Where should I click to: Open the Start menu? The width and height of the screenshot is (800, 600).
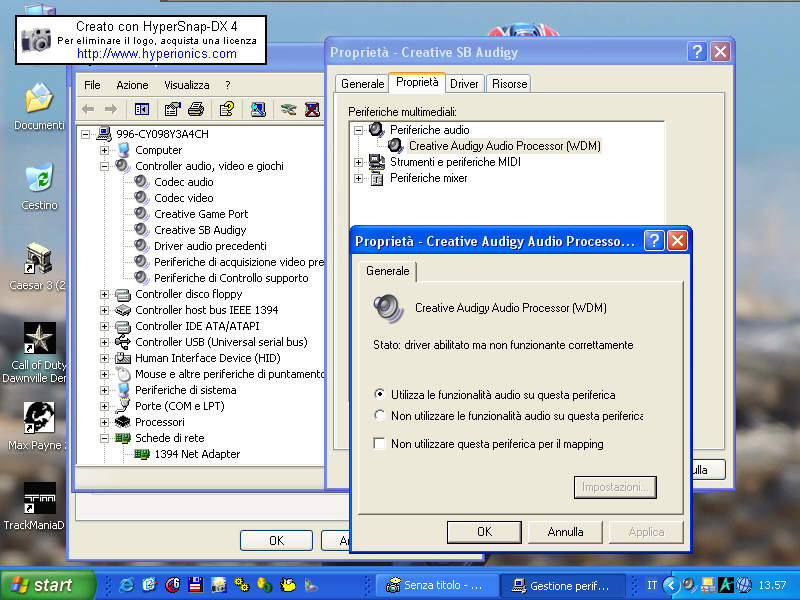point(47,585)
